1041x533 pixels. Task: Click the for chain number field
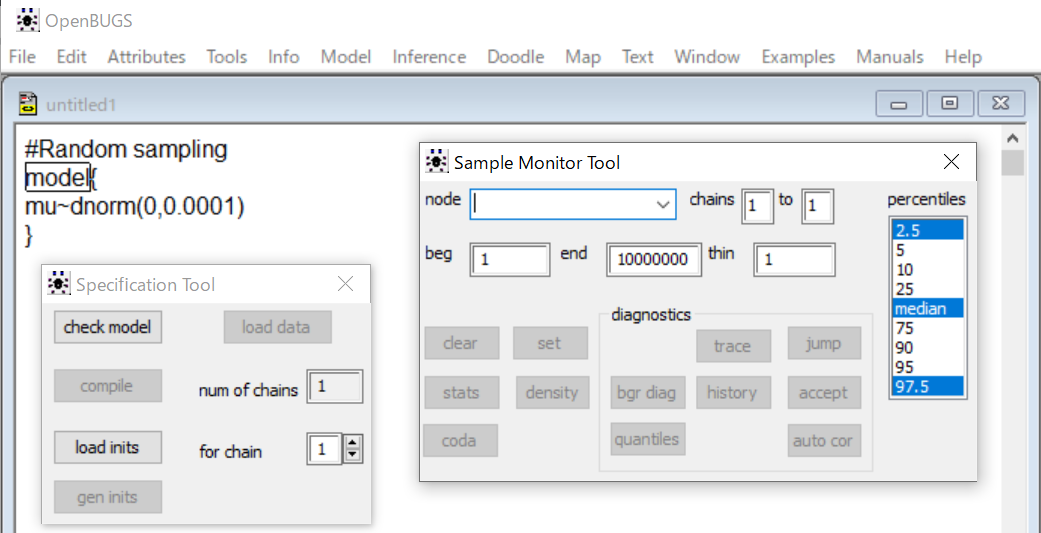324,449
